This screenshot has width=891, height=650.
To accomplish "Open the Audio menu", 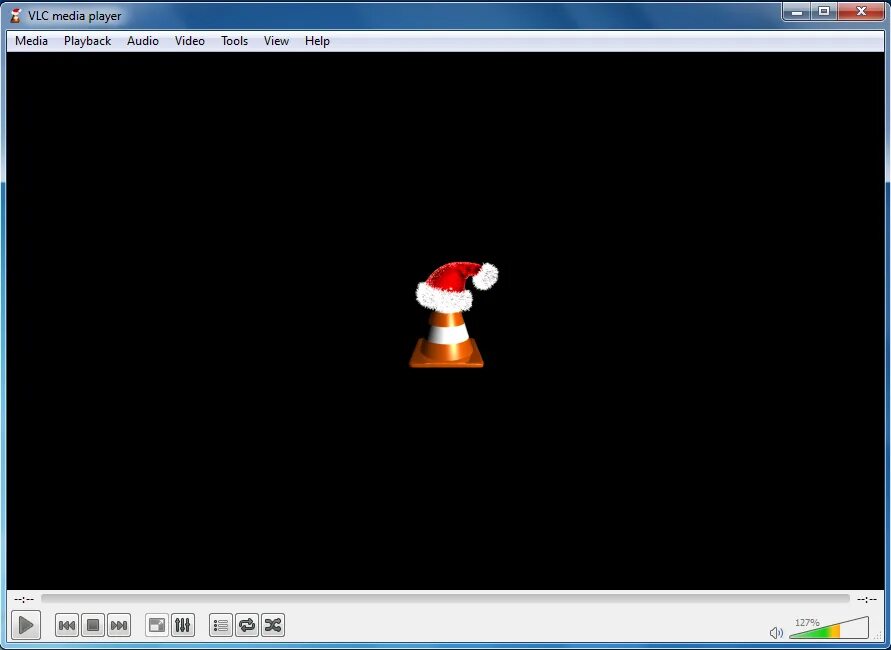I will click(143, 41).
